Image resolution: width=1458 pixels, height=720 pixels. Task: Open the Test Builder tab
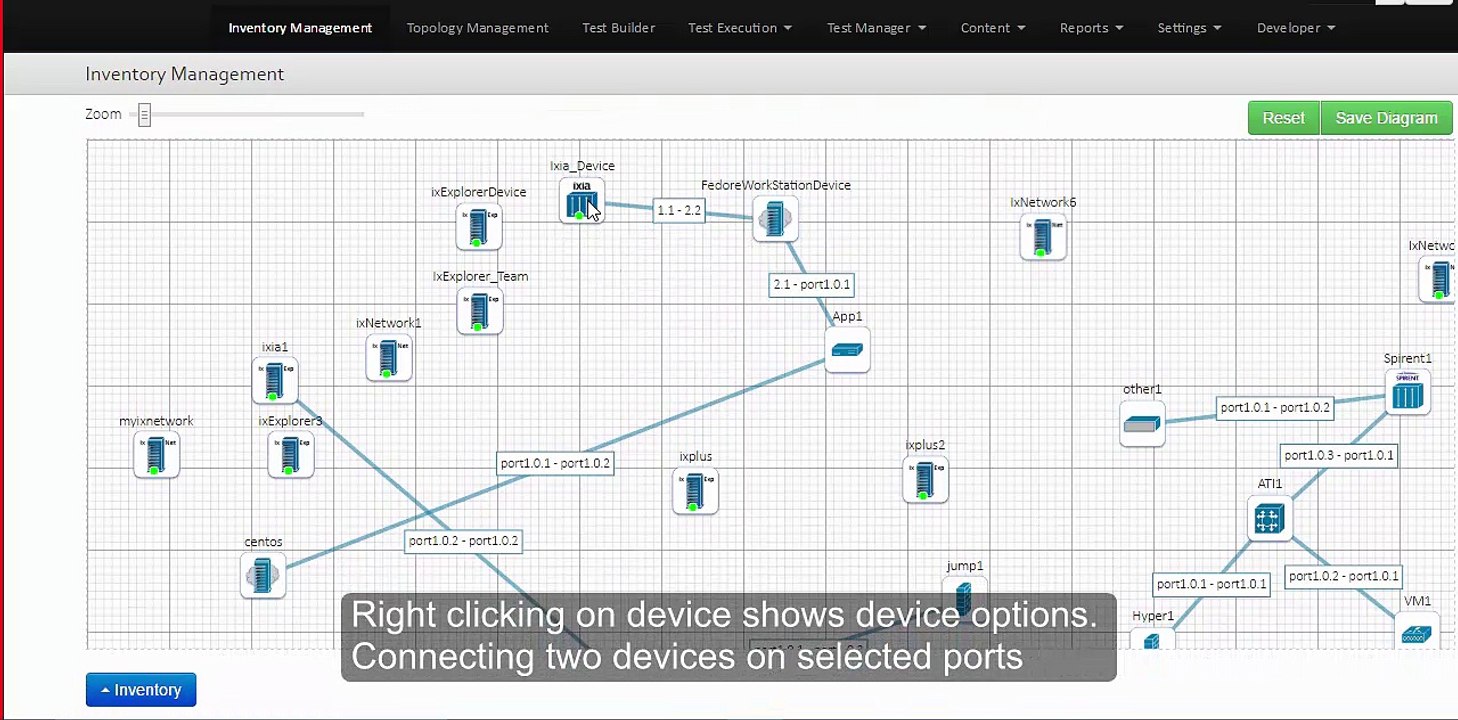[618, 28]
